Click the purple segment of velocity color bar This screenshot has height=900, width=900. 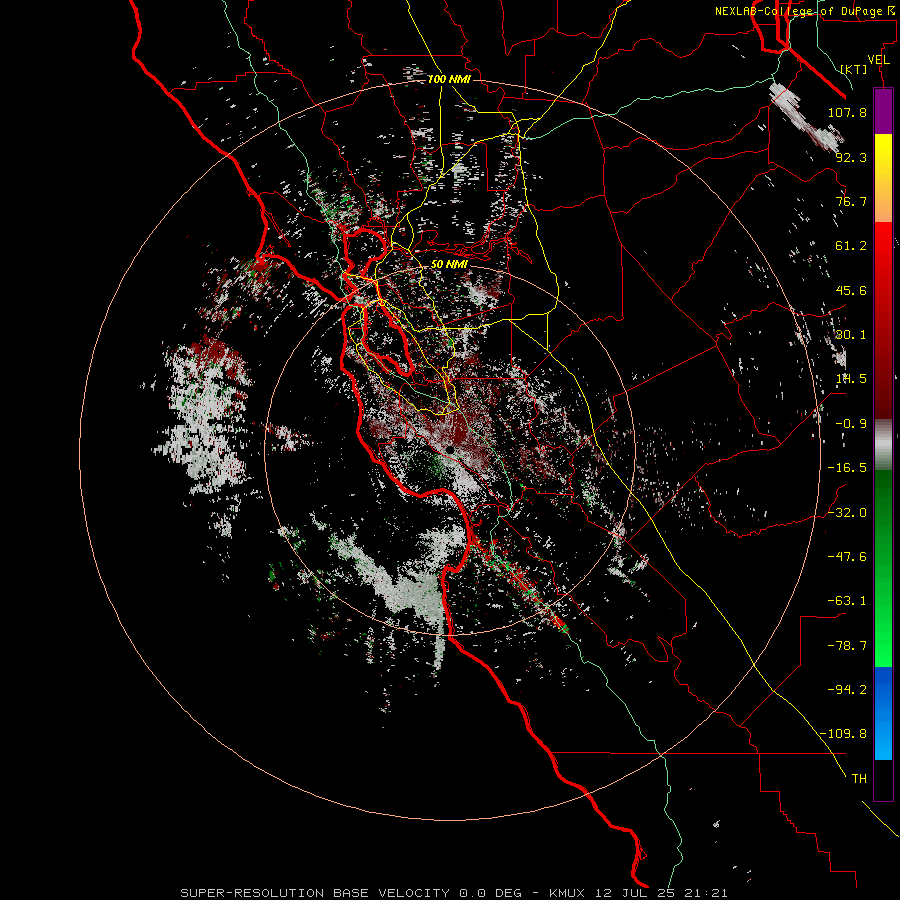point(883,111)
